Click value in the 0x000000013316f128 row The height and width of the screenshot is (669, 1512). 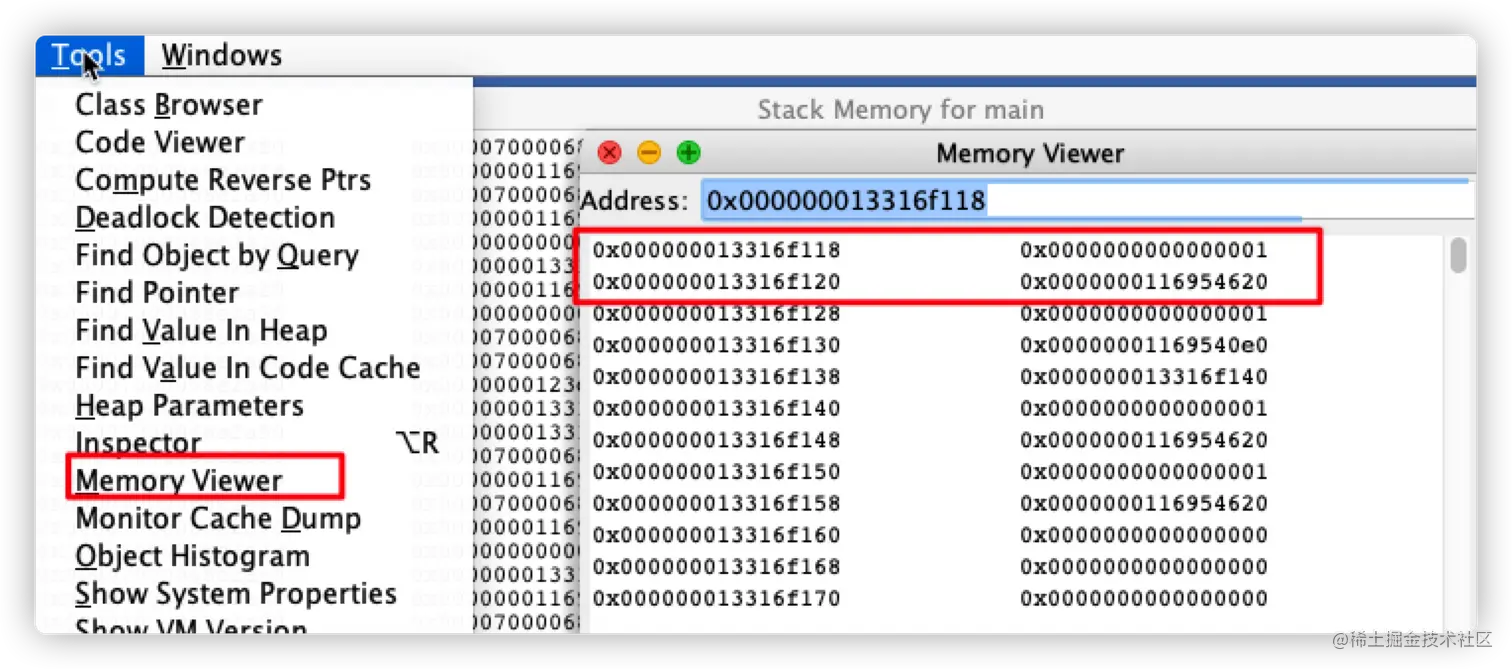(x=1144, y=314)
